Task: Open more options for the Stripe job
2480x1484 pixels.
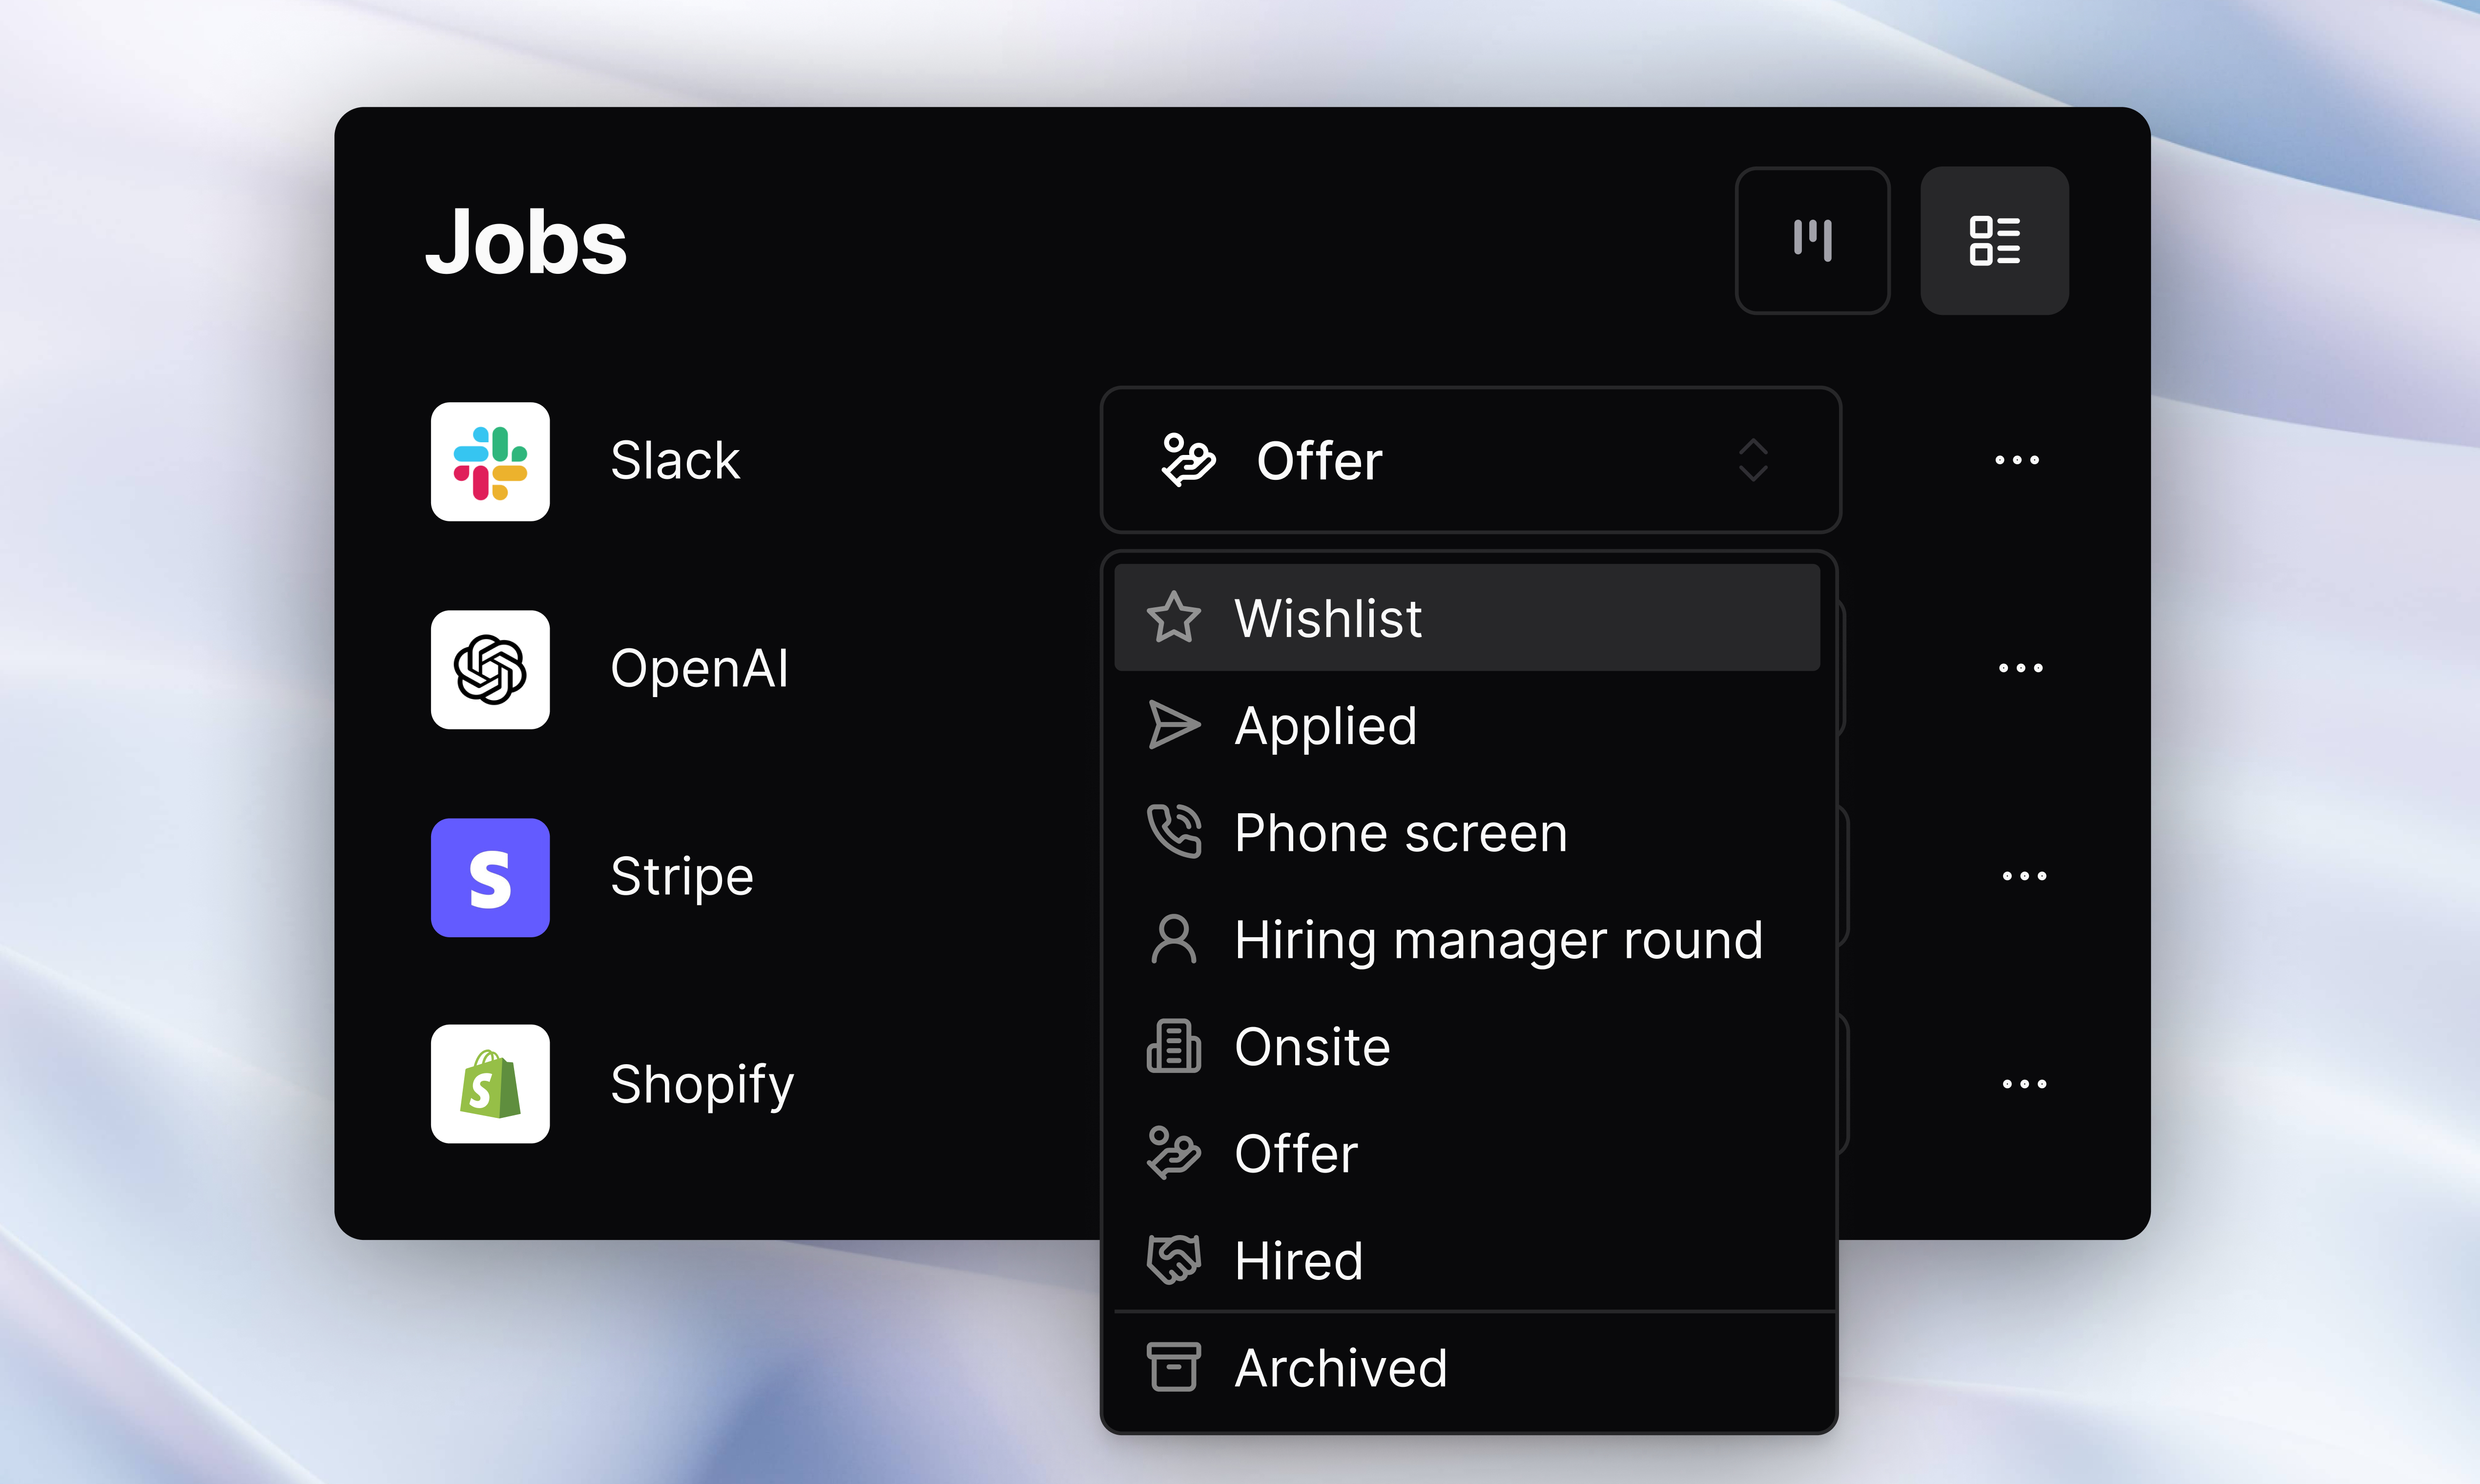Action: [x=2024, y=876]
